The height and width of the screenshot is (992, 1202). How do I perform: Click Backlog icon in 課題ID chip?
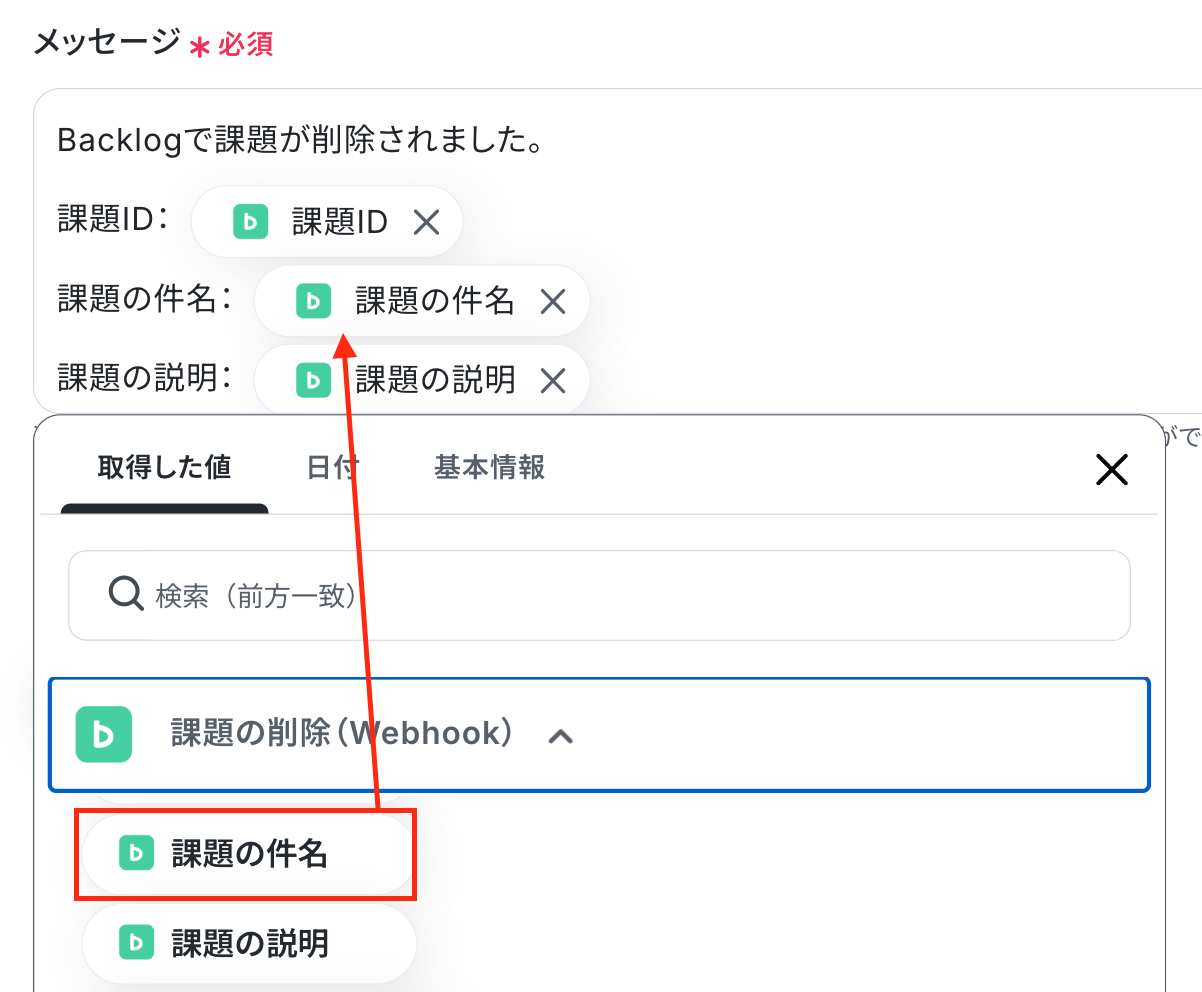click(x=250, y=222)
